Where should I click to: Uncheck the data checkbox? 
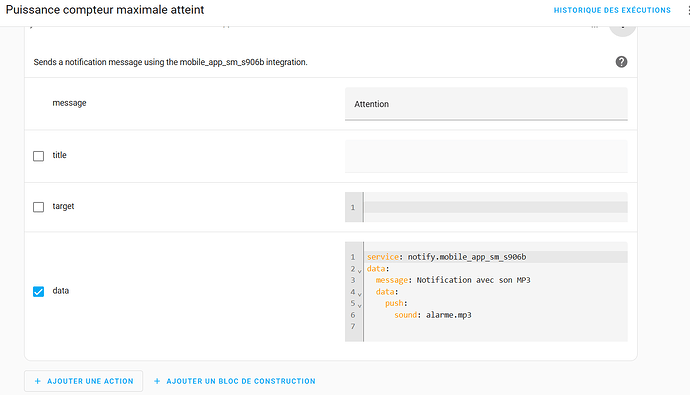[39, 291]
